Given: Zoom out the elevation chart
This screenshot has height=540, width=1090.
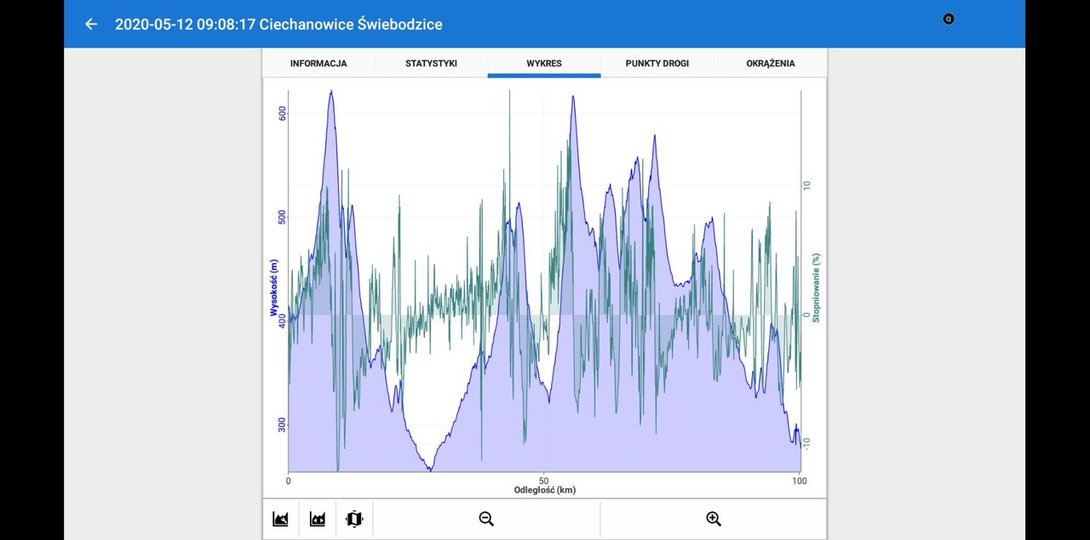Looking at the screenshot, I should click(487, 518).
